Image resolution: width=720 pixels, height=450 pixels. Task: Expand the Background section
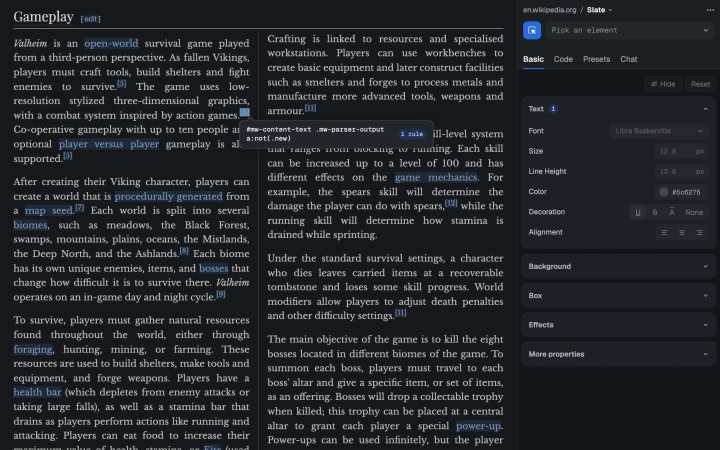pyautogui.click(x=618, y=266)
